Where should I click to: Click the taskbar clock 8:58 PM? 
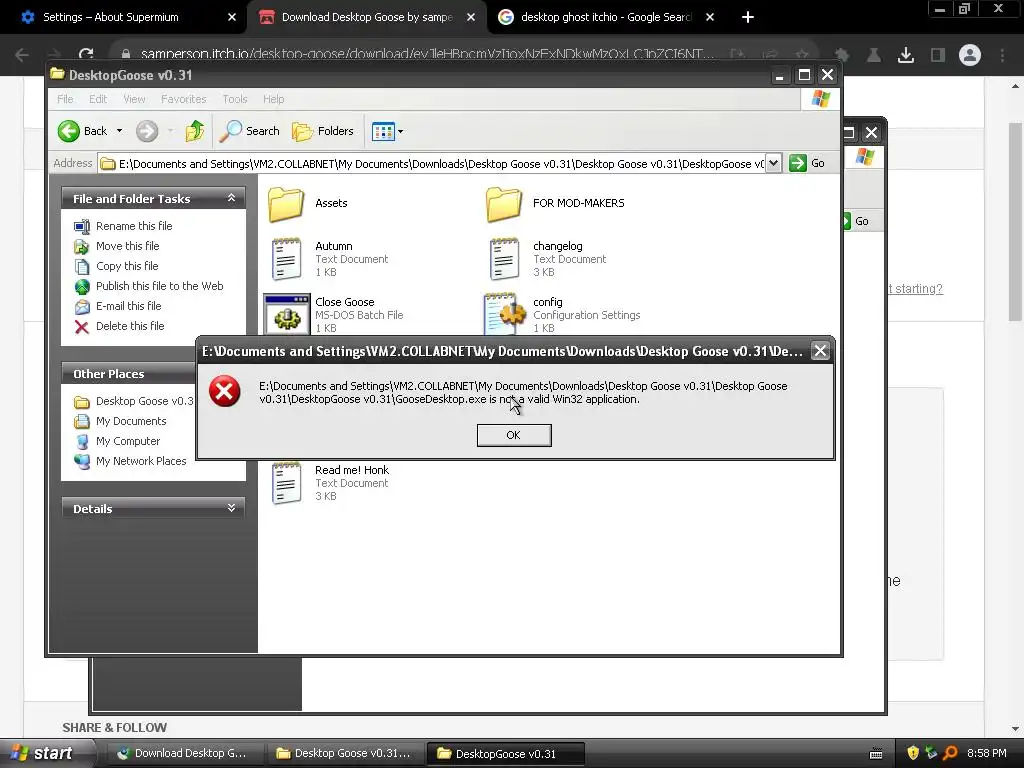click(x=986, y=753)
